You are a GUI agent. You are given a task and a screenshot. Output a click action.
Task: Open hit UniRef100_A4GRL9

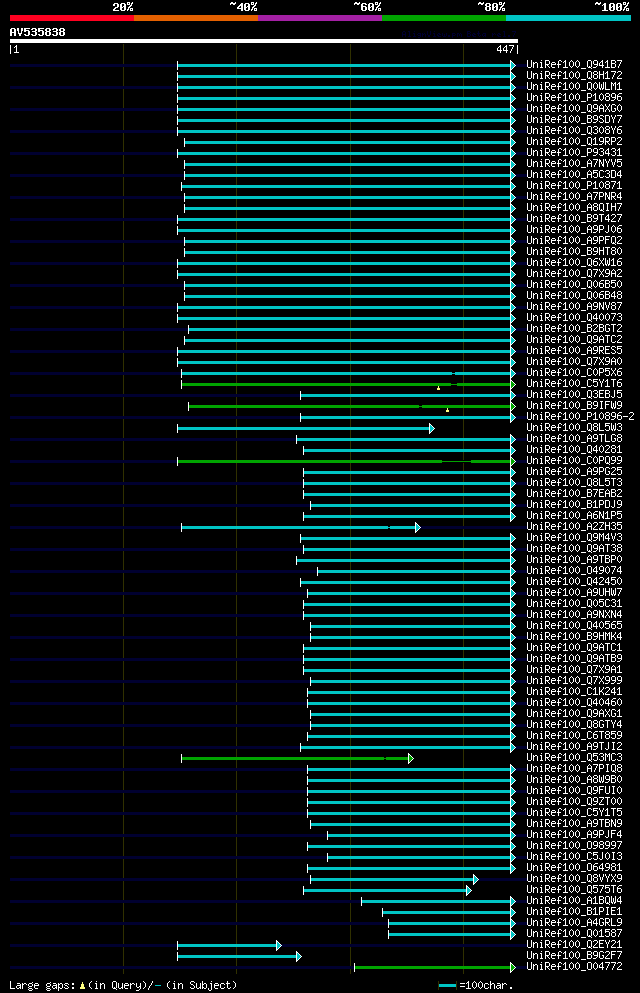574,923
